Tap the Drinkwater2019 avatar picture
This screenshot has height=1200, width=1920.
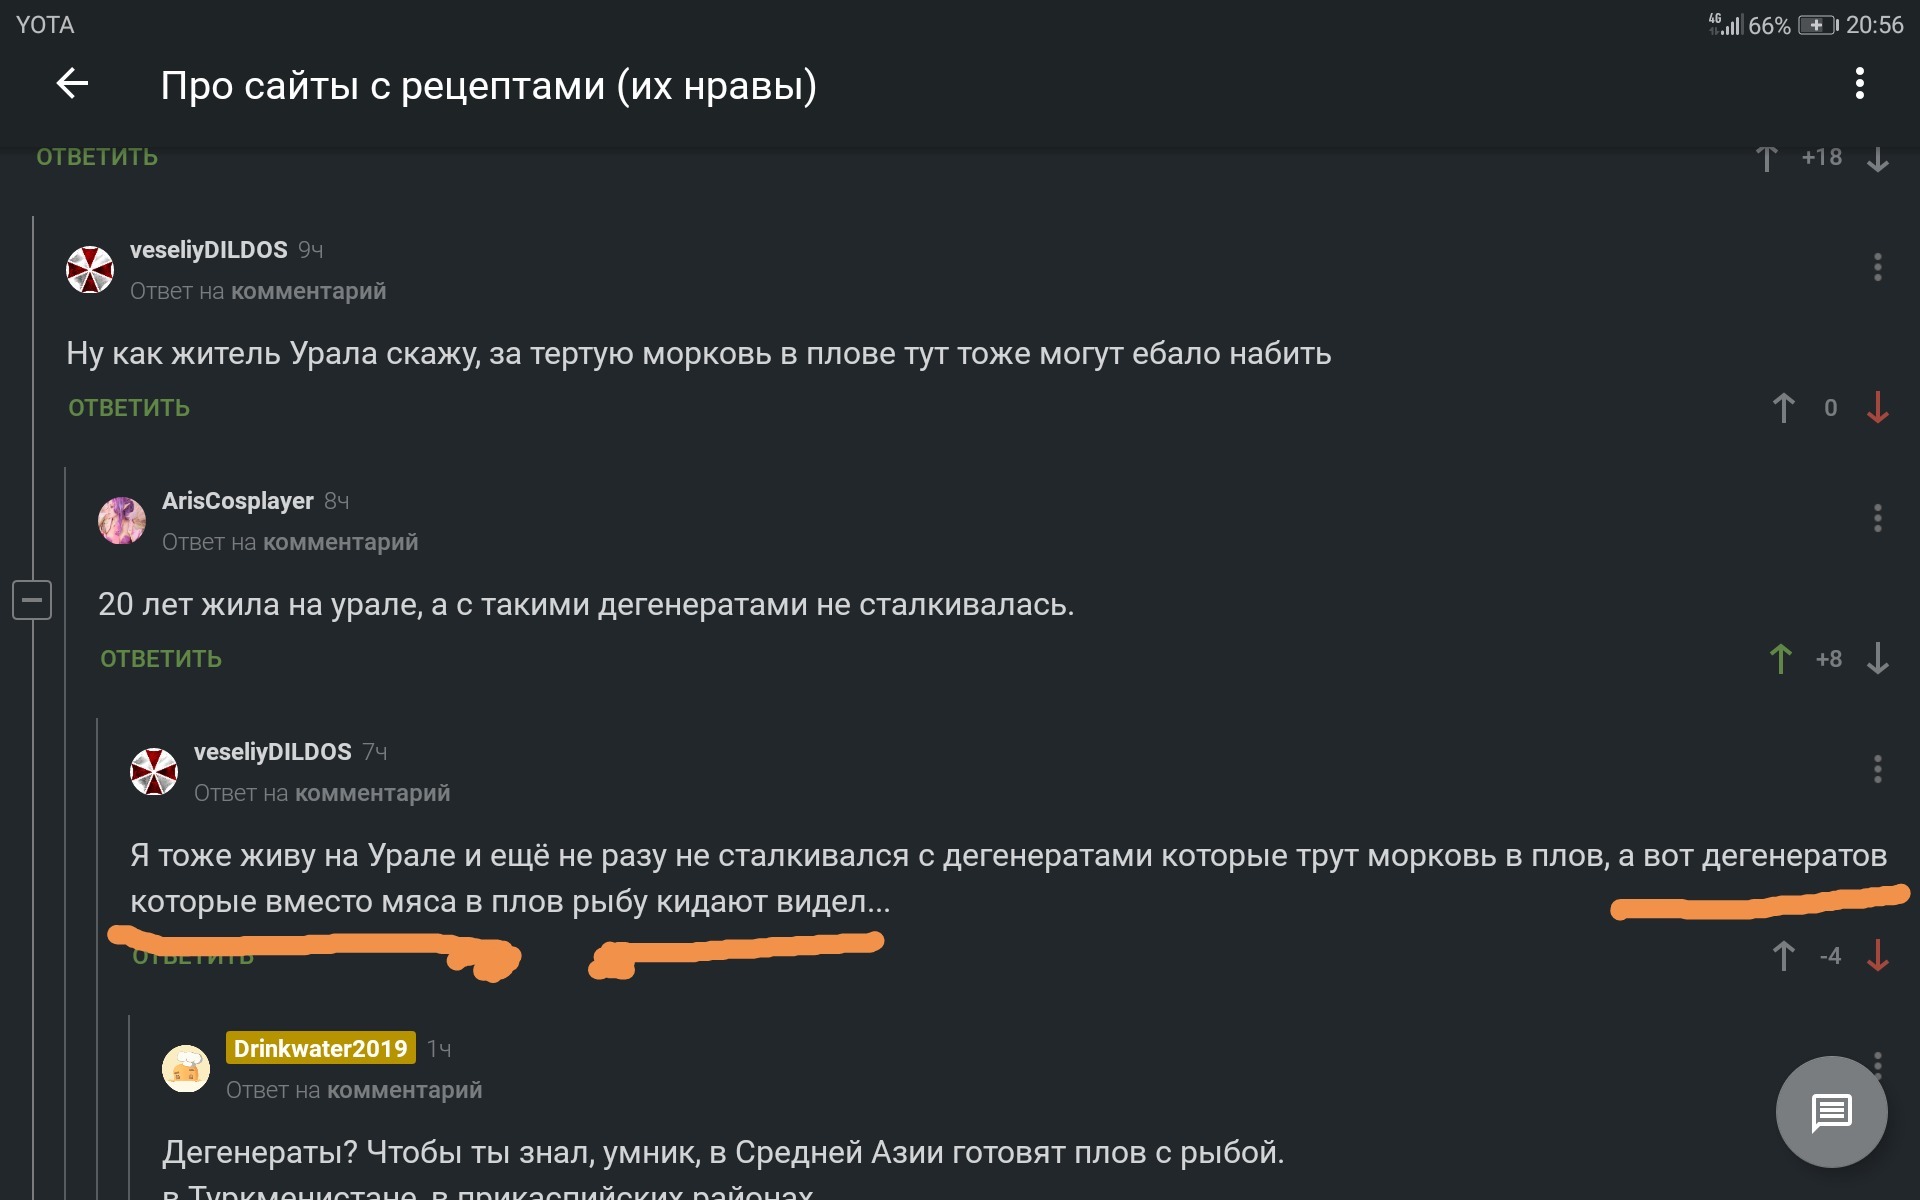point(186,1069)
